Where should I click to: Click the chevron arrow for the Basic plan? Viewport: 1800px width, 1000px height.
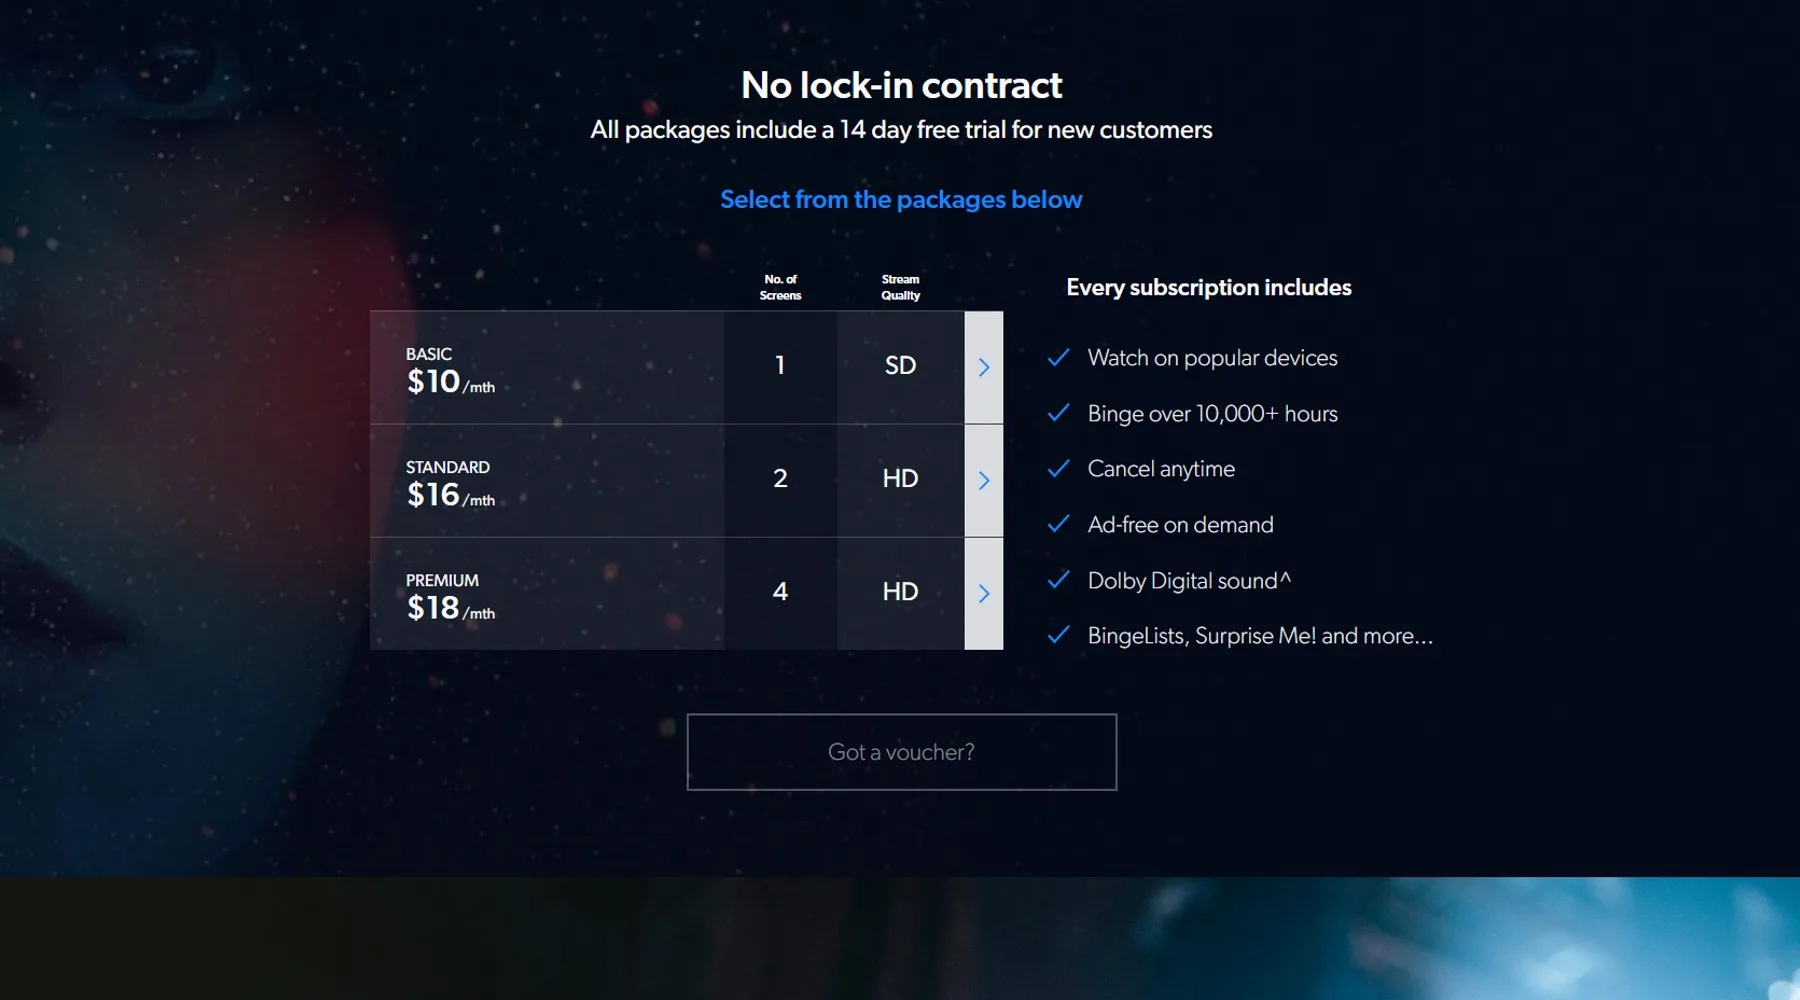coord(983,367)
